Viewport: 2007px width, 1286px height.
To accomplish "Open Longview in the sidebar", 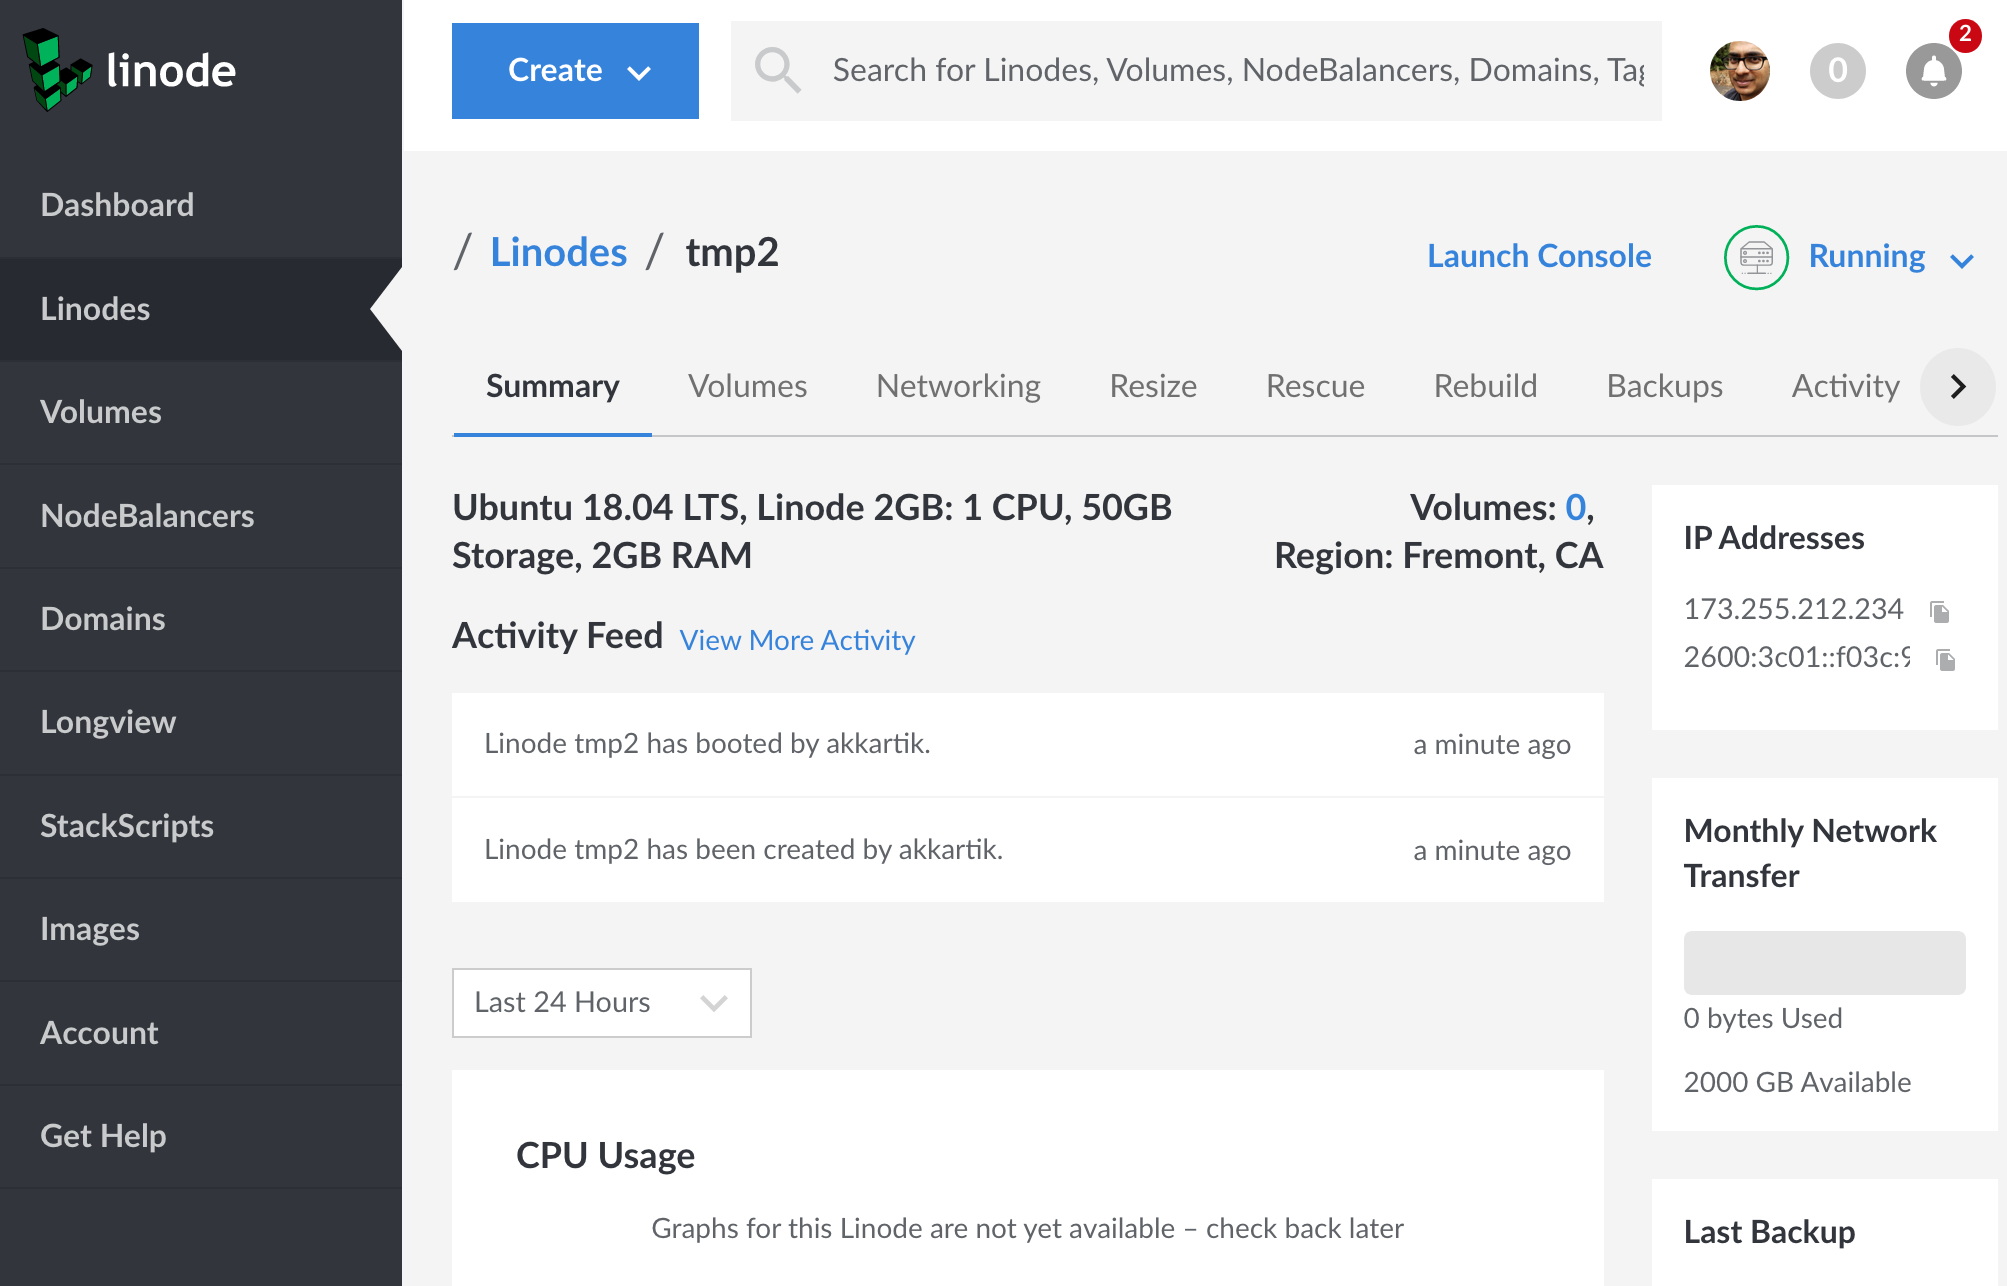I will [201, 722].
